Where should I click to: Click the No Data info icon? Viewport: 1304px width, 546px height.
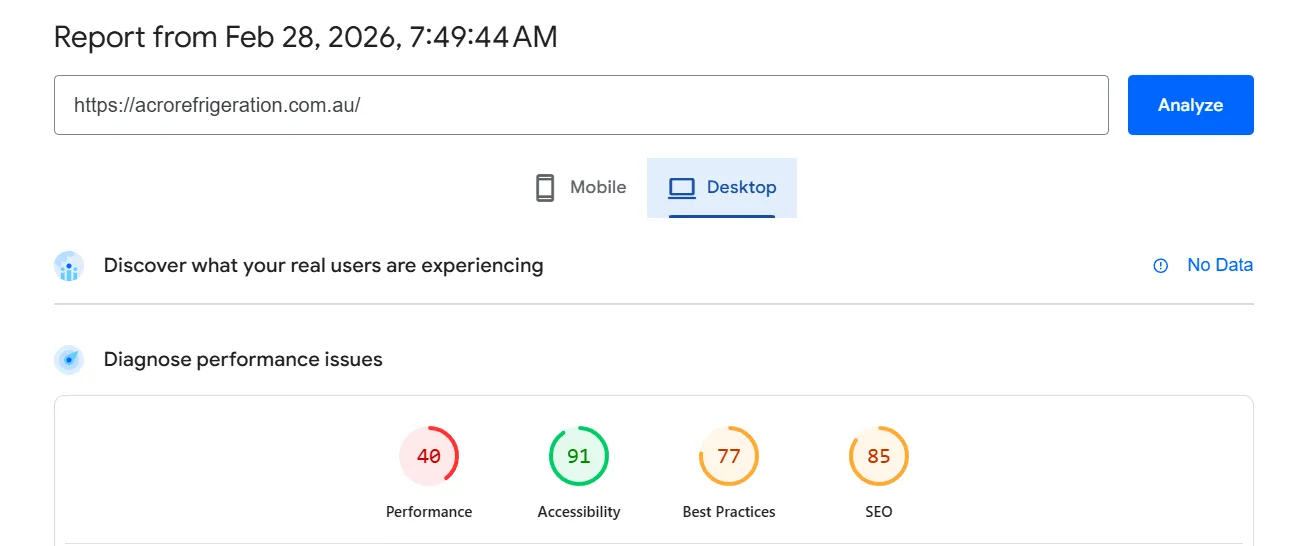[1161, 266]
